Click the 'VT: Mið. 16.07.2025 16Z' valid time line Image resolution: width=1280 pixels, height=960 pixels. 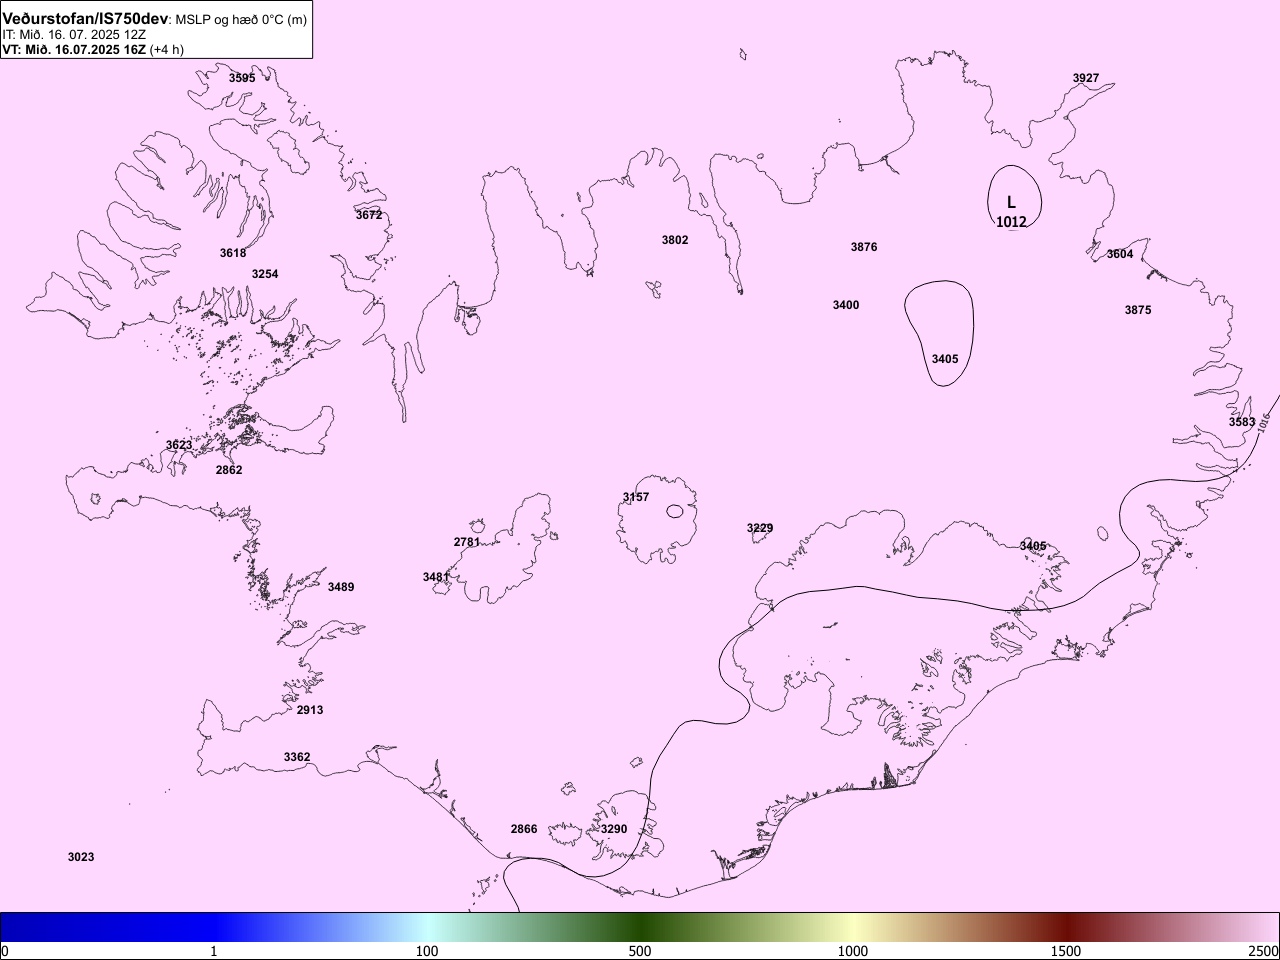coord(74,49)
